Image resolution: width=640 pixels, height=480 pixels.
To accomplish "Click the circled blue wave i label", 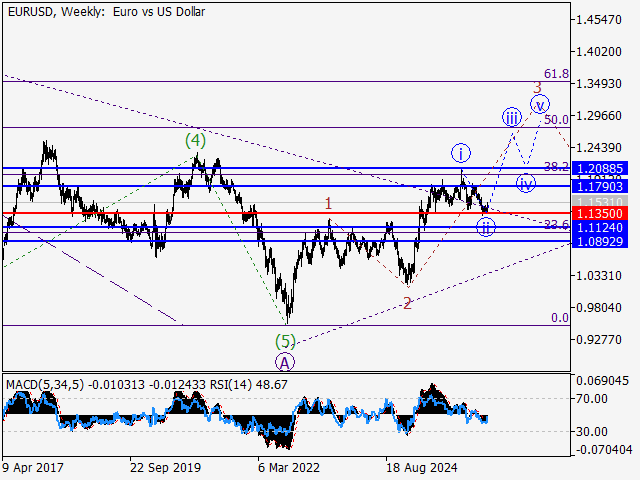I will pyautogui.click(x=461, y=153).
